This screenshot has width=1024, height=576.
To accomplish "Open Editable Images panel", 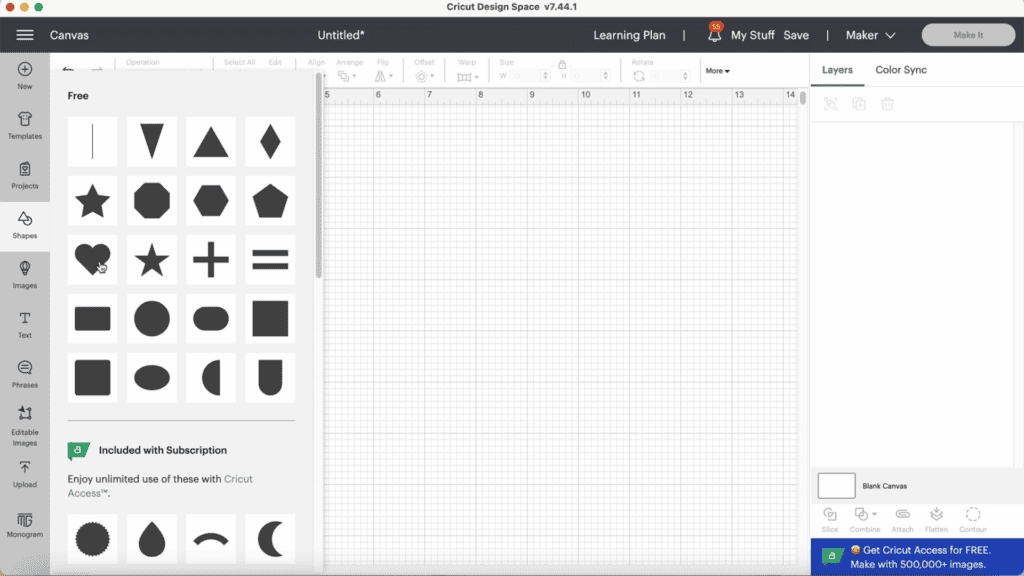I will 25,425.
